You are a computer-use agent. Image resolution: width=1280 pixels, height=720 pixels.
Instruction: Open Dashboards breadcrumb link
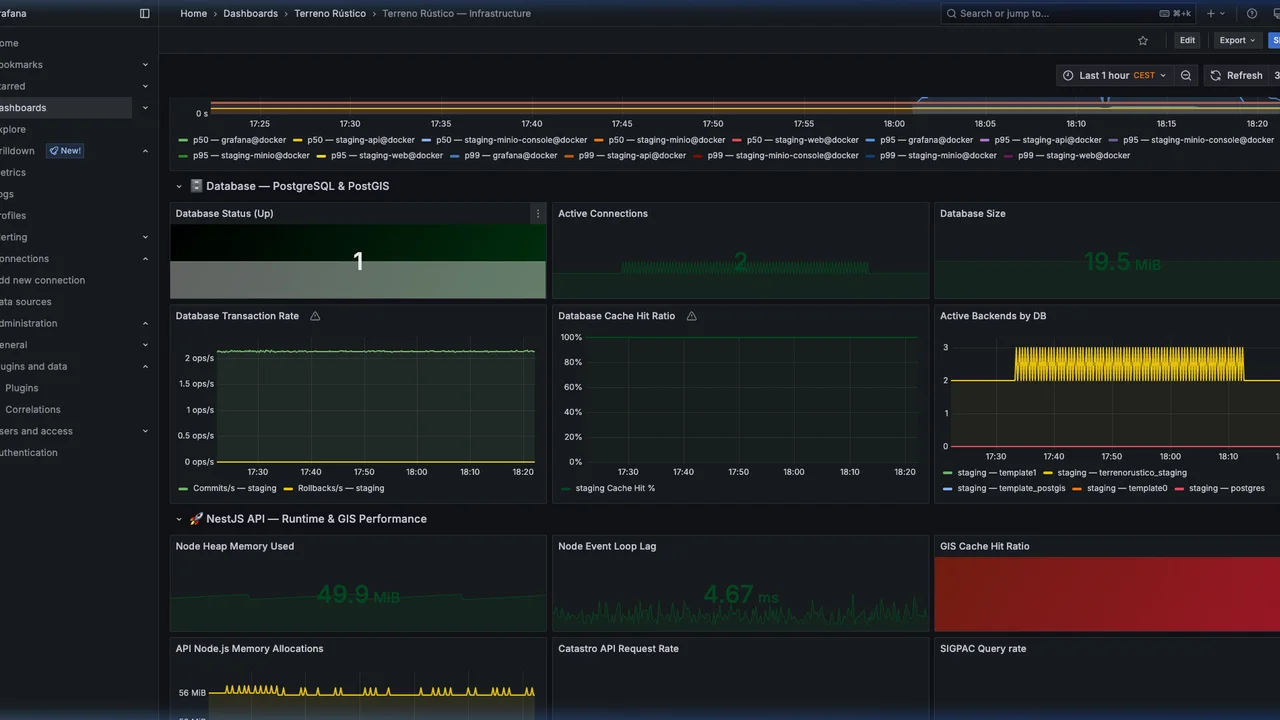coord(251,14)
